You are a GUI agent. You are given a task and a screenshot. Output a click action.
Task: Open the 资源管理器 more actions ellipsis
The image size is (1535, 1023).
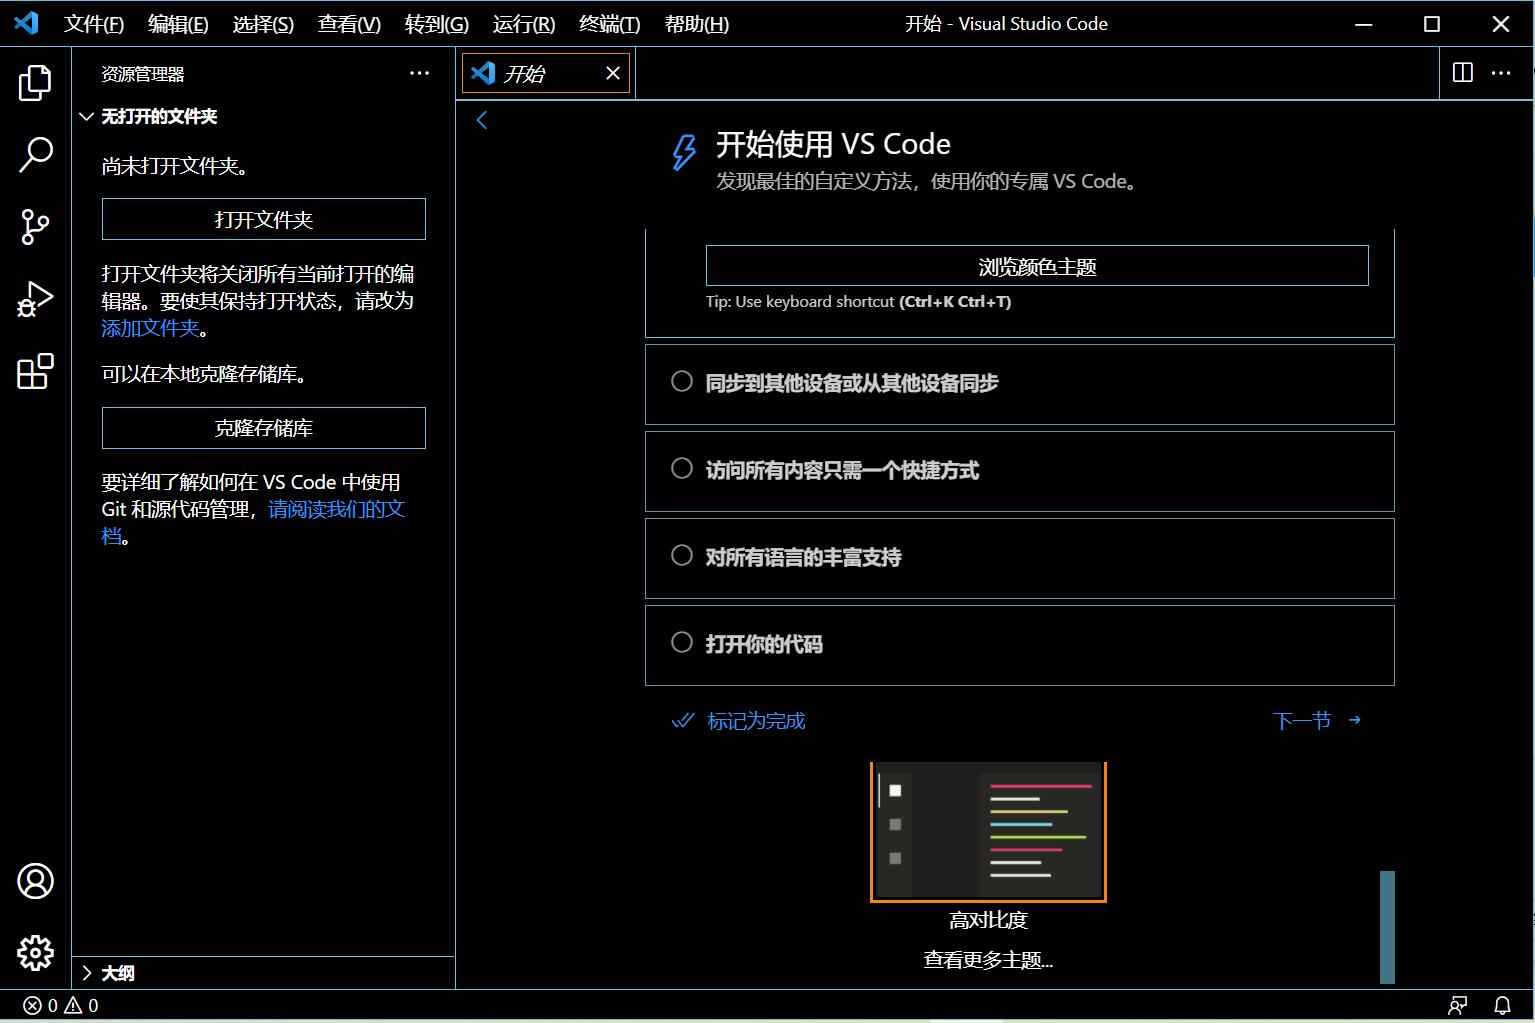pyautogui.click(x=419, y=73)
